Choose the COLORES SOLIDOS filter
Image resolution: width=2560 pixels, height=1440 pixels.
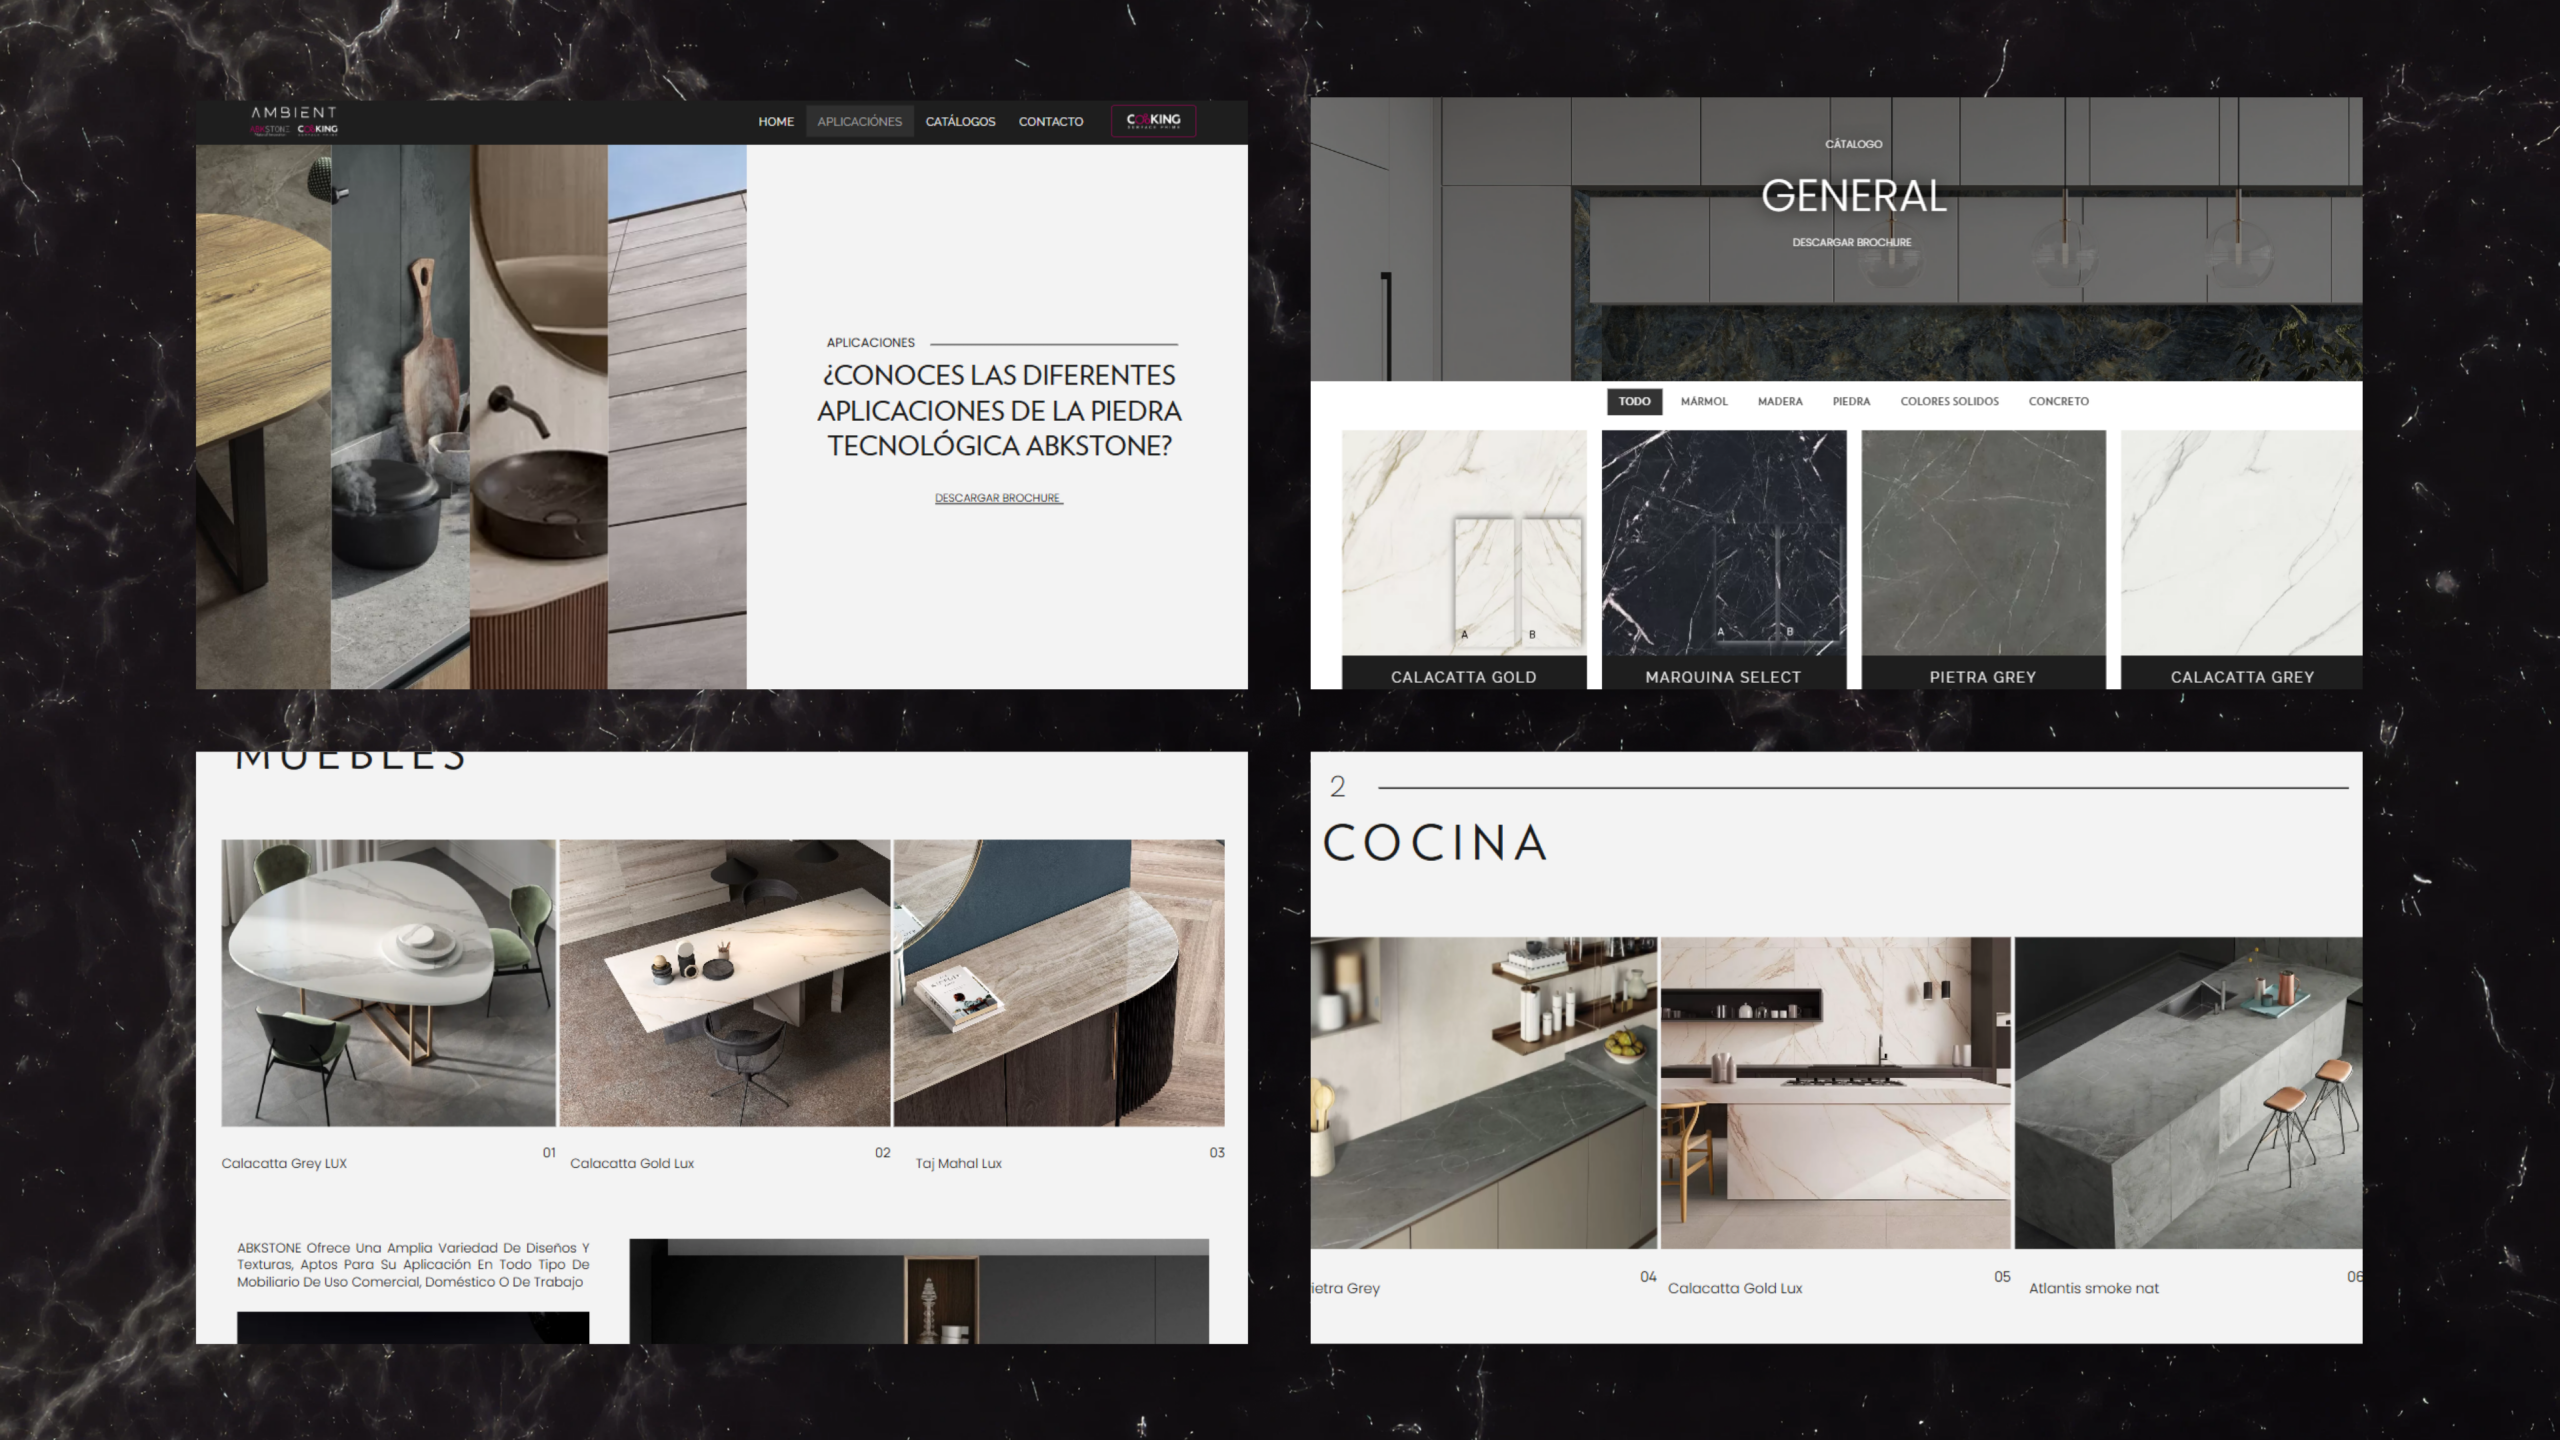[1949, 402]
